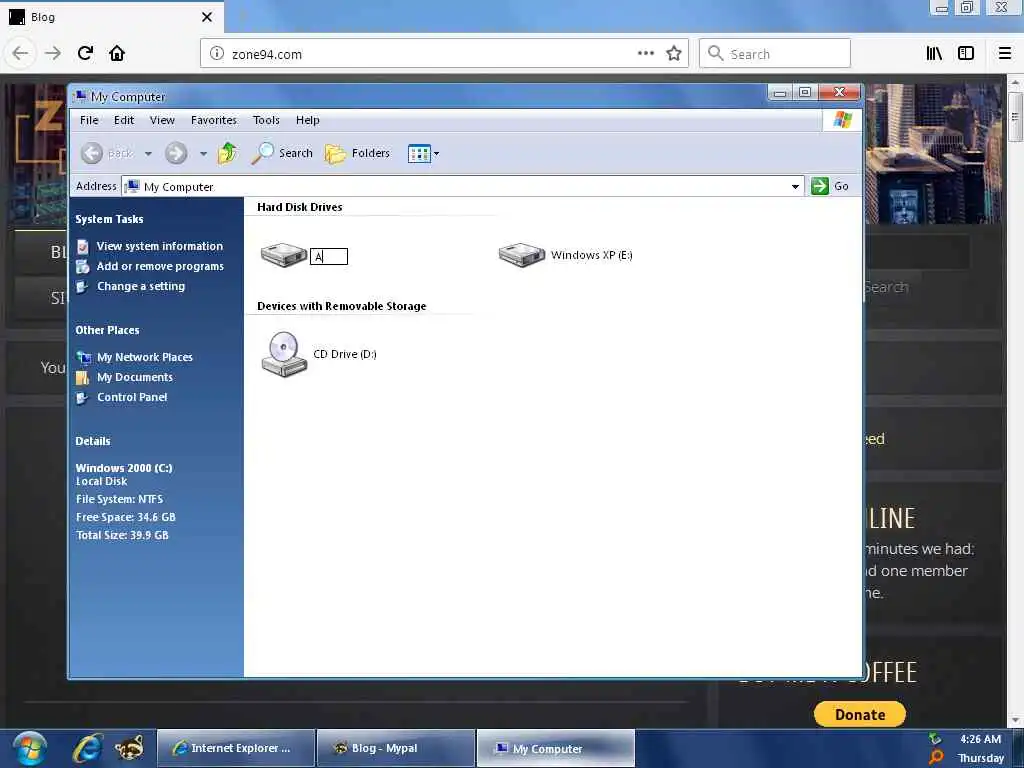The width and height of the screenshot is (1024, 768).
Task: Open the Tools menu
Action: [266, 120]
